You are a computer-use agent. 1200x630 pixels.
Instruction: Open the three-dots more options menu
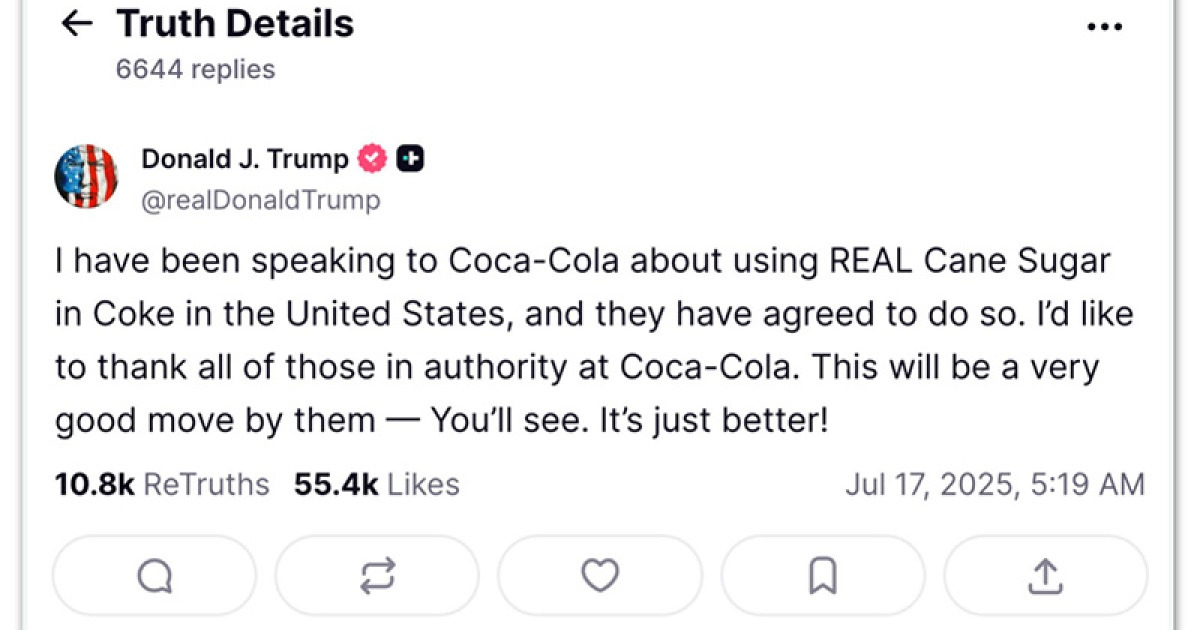point(1105,27)
